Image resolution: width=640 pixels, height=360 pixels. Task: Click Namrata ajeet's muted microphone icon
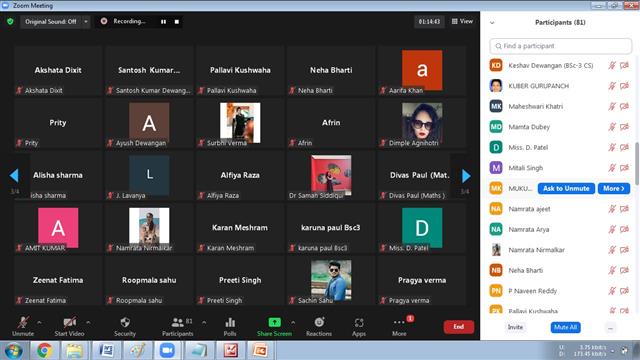612,209
